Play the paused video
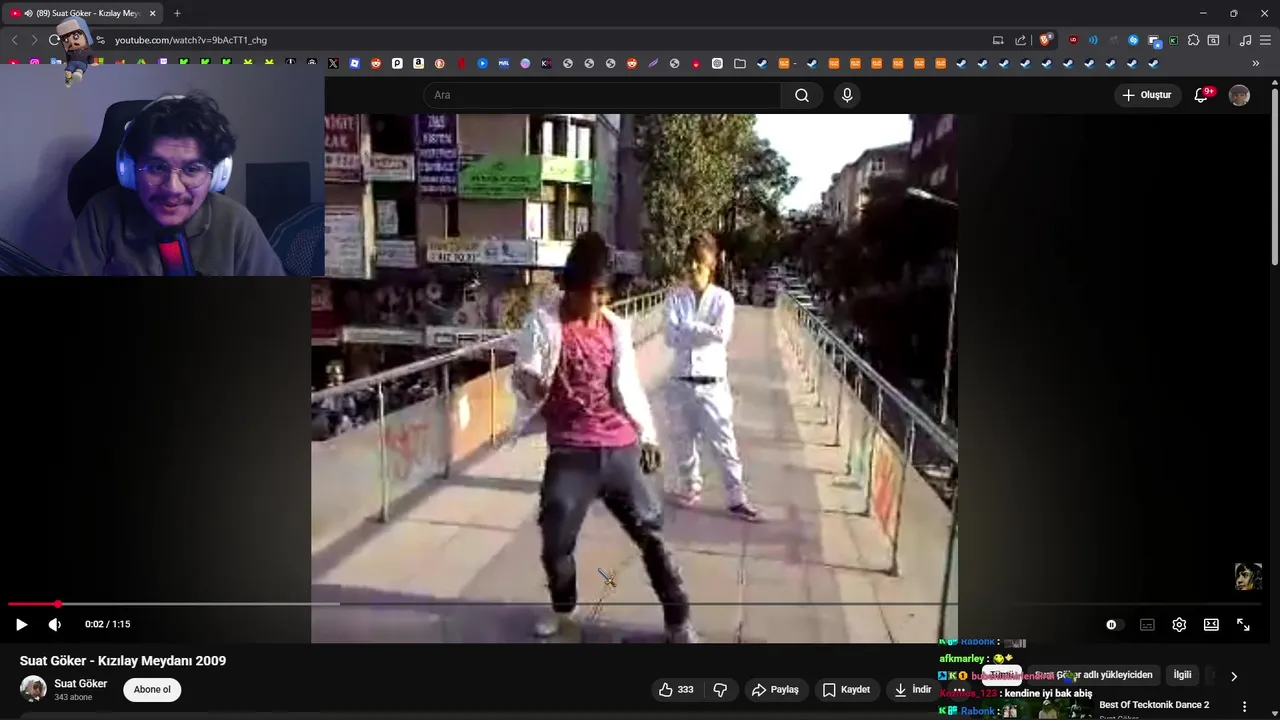This screenshot has width=1280, height=720. (21, 624)
